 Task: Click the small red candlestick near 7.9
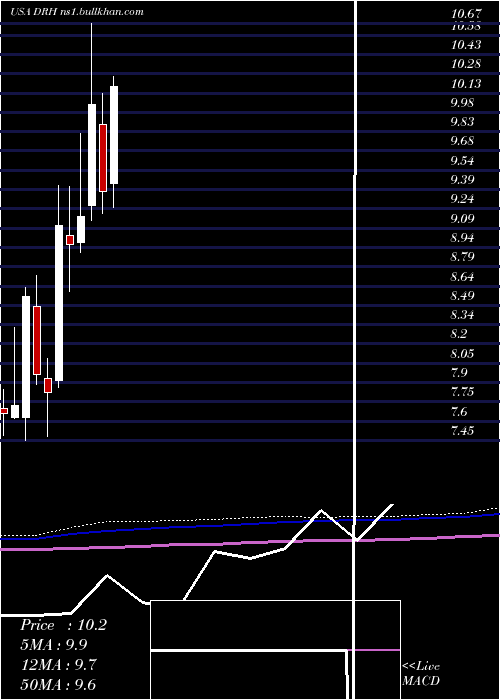click(x=48, y=385)
